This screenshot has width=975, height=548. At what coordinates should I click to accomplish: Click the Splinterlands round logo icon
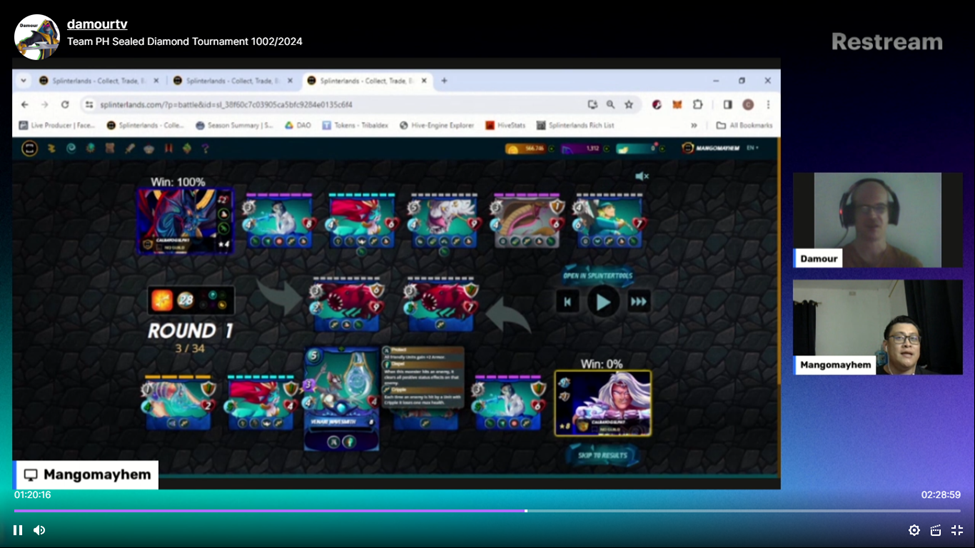(29, 148)
